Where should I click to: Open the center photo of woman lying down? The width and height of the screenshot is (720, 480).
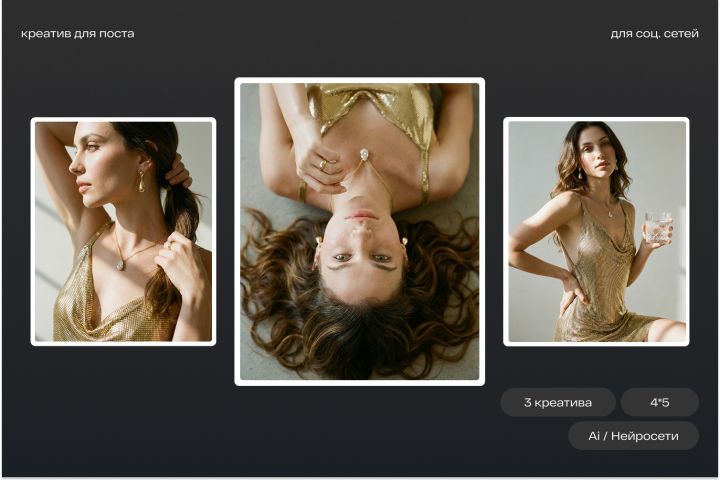coord(360,232)
